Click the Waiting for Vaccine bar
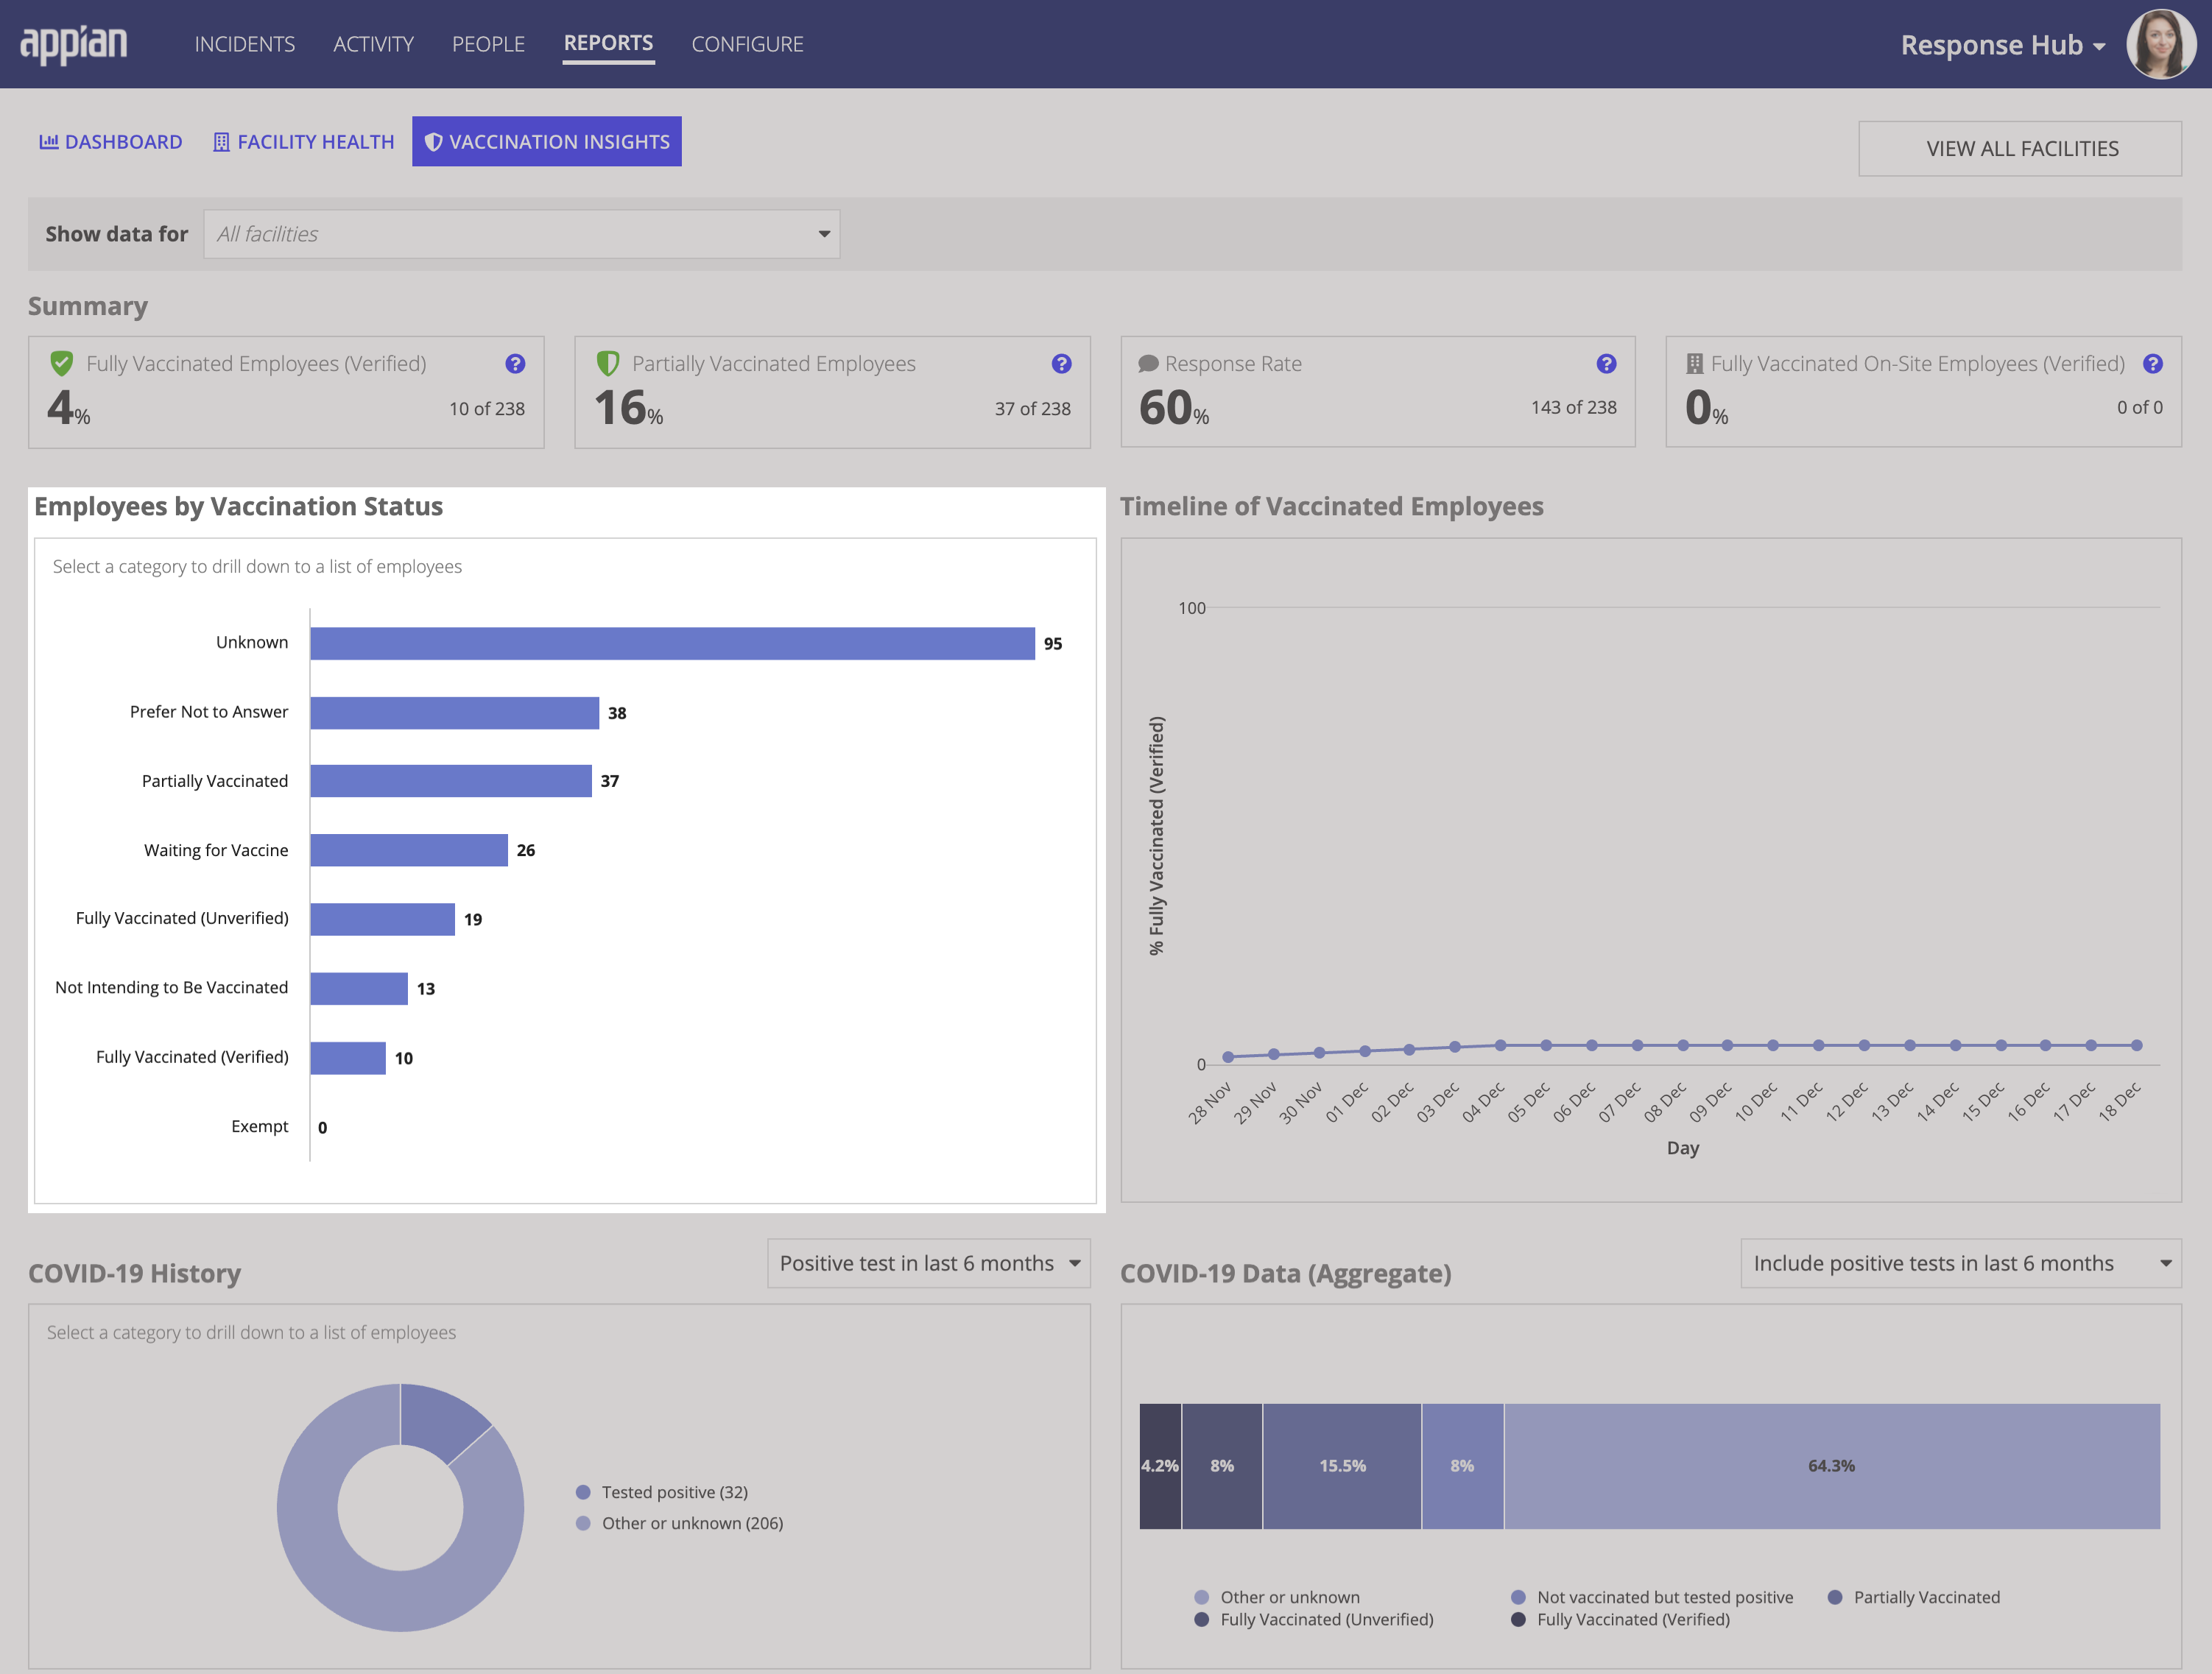Image resolution: width=2212 pixels, height=1674 pixels. click(409, 850)
